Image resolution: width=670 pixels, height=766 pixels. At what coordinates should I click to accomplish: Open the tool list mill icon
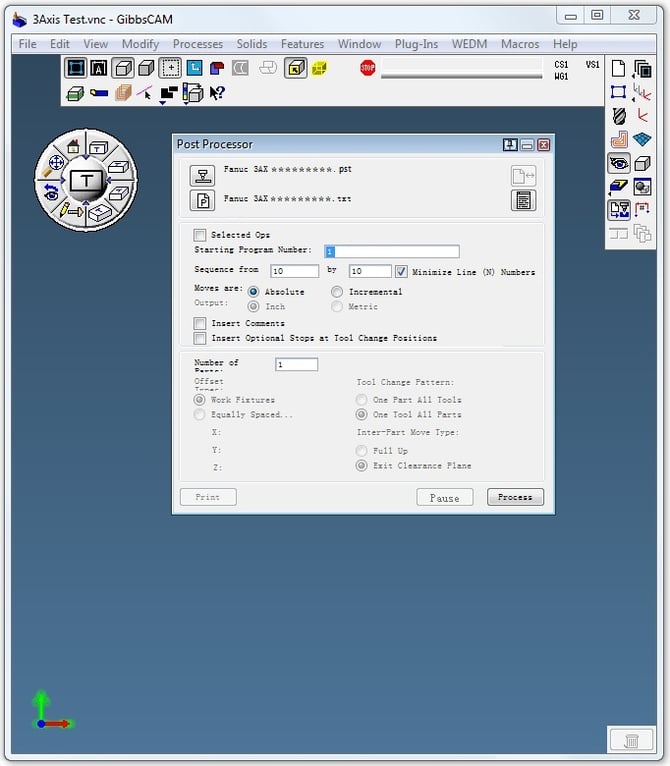pos(619,116)
